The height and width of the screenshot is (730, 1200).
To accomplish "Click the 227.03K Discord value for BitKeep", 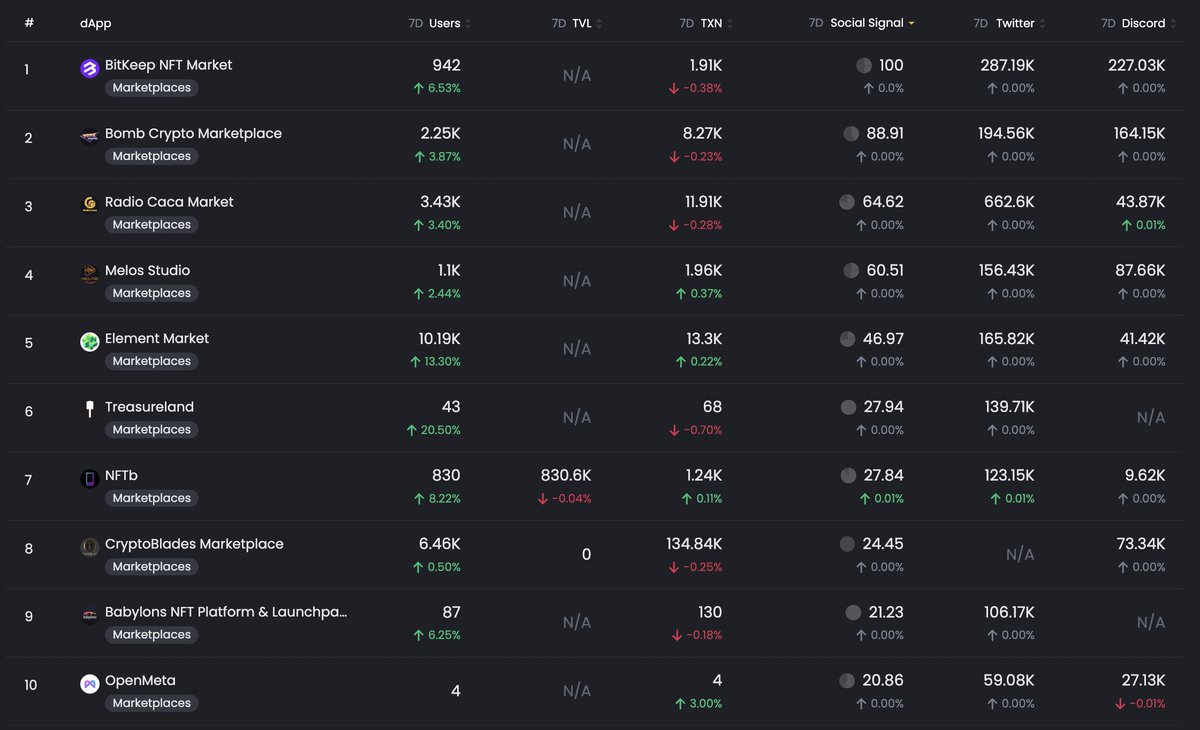I will coord(1137,65).
